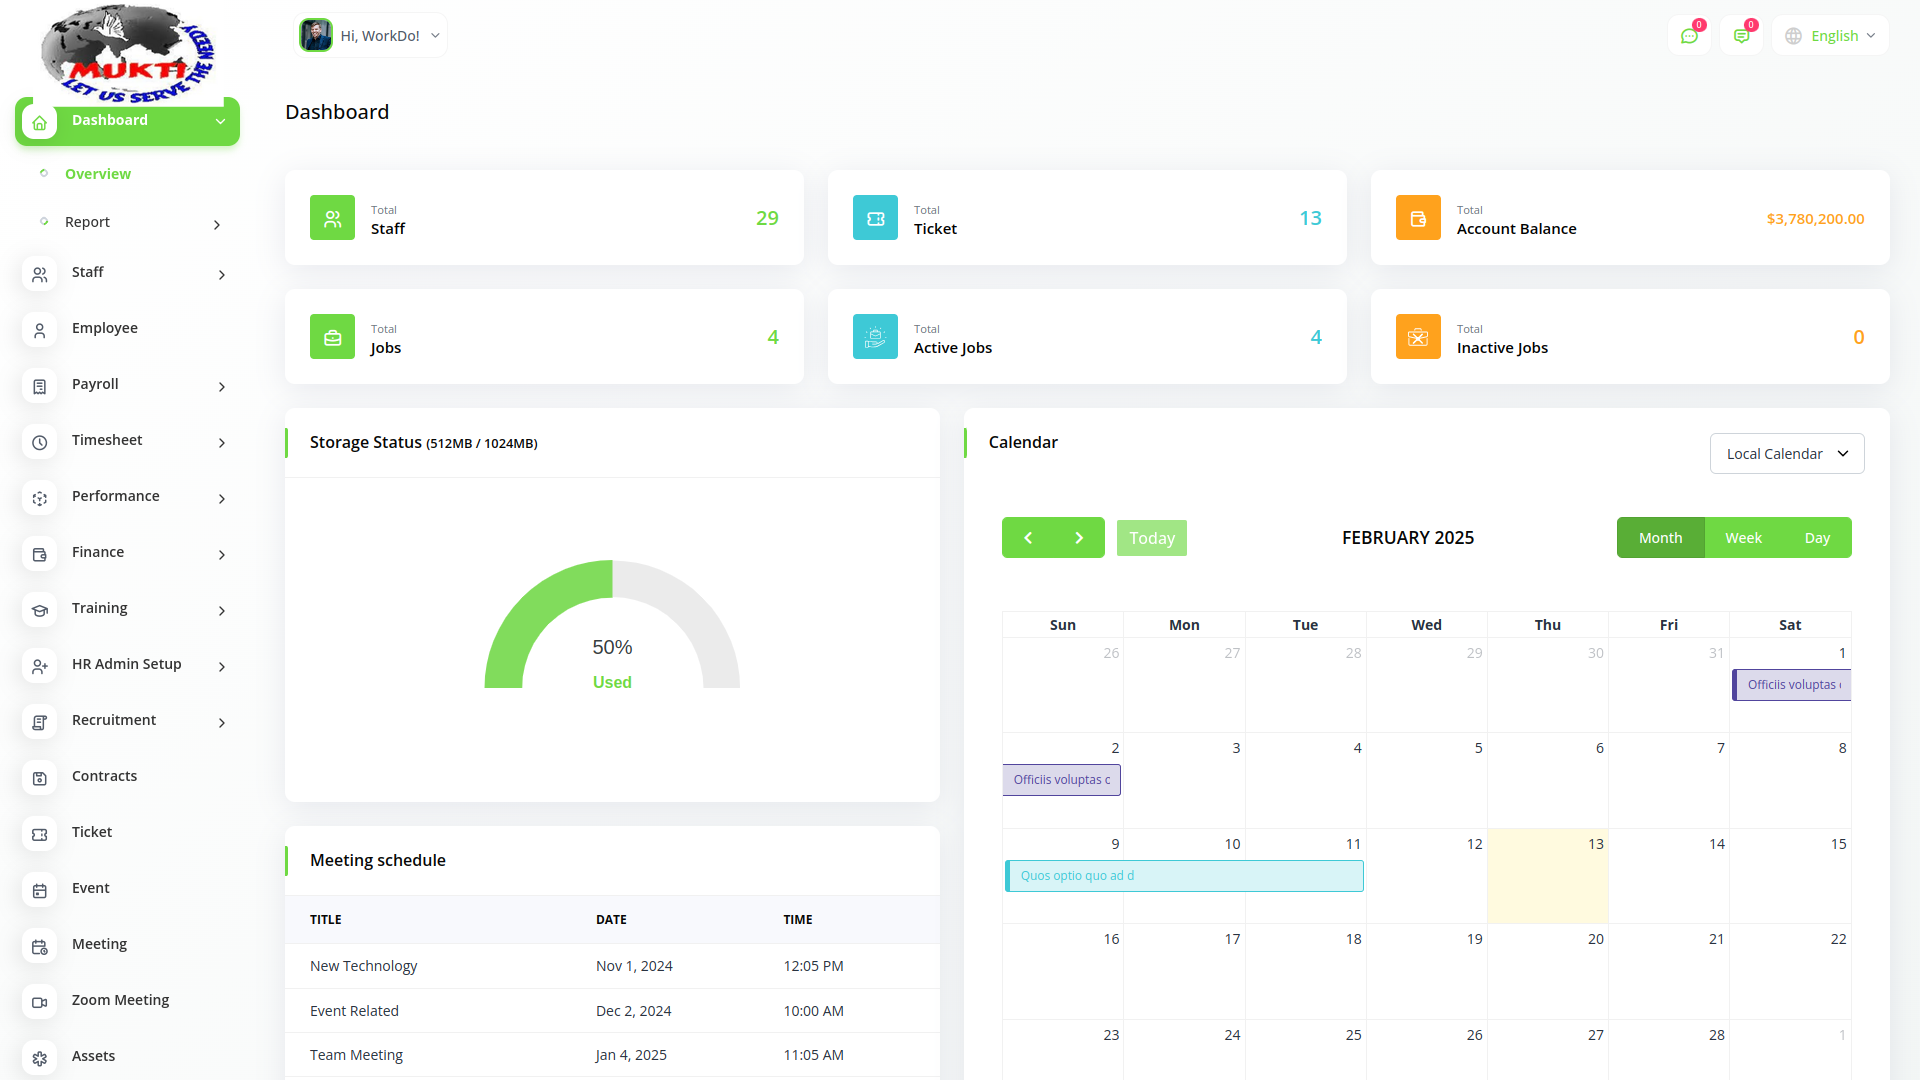Open the notifications icon next to language
Viewport: 1920px width, 1080px height.
(1741, 36)
